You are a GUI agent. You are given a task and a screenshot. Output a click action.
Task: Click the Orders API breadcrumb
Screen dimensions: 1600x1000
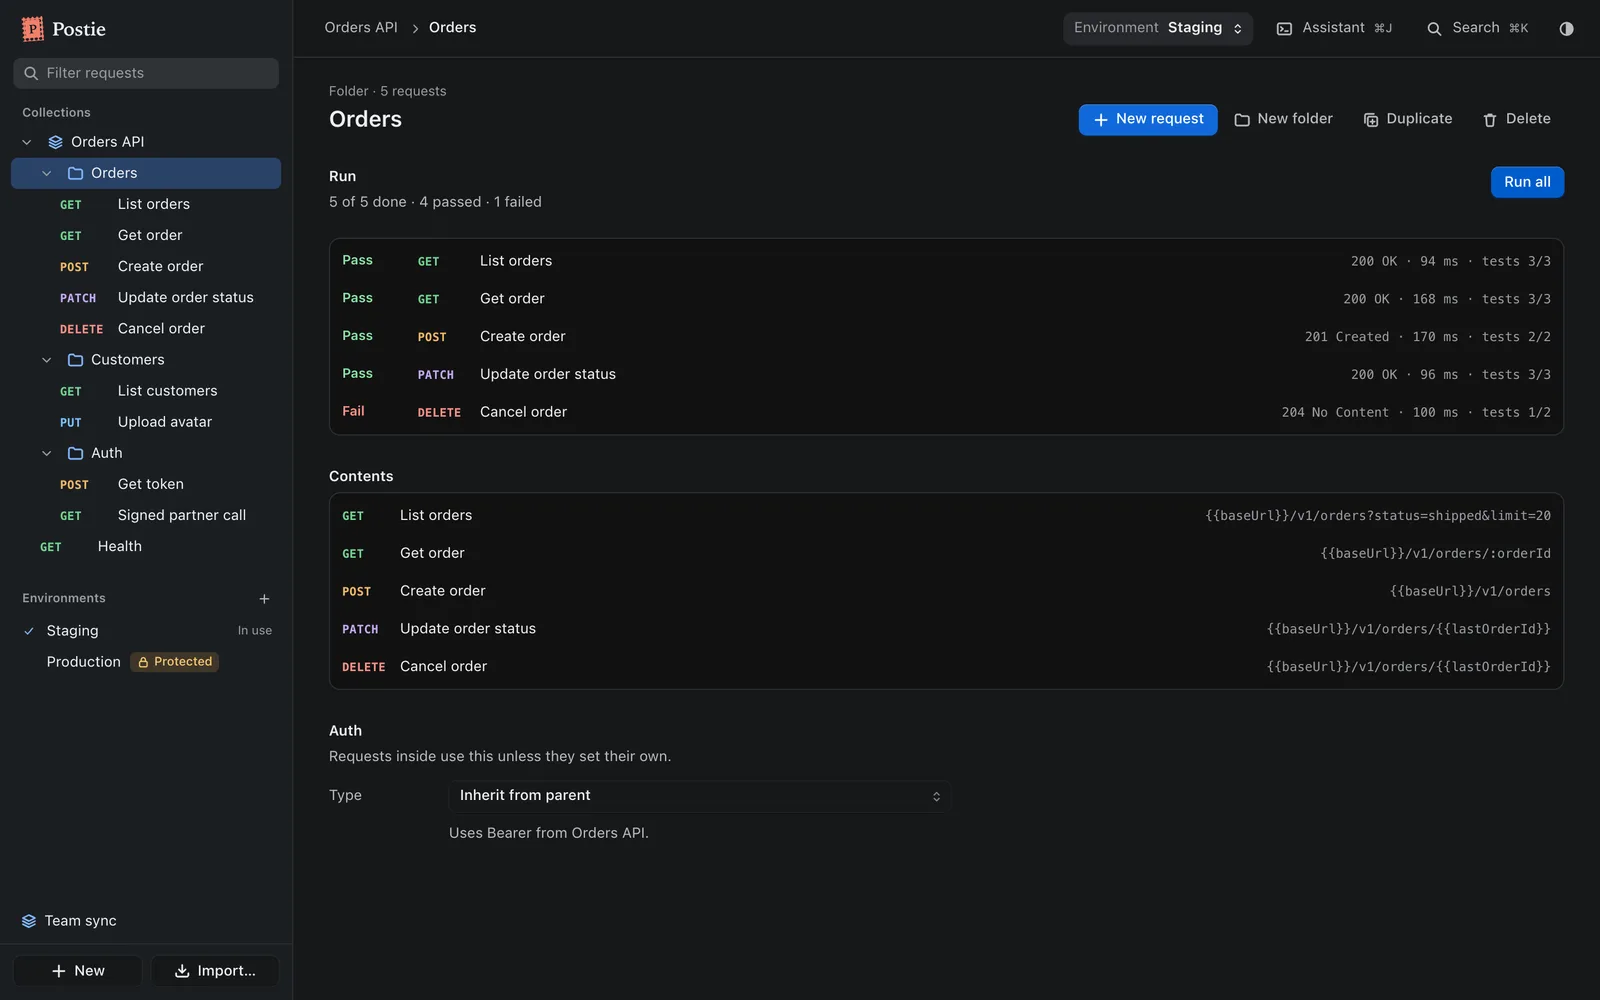[361, 28]
